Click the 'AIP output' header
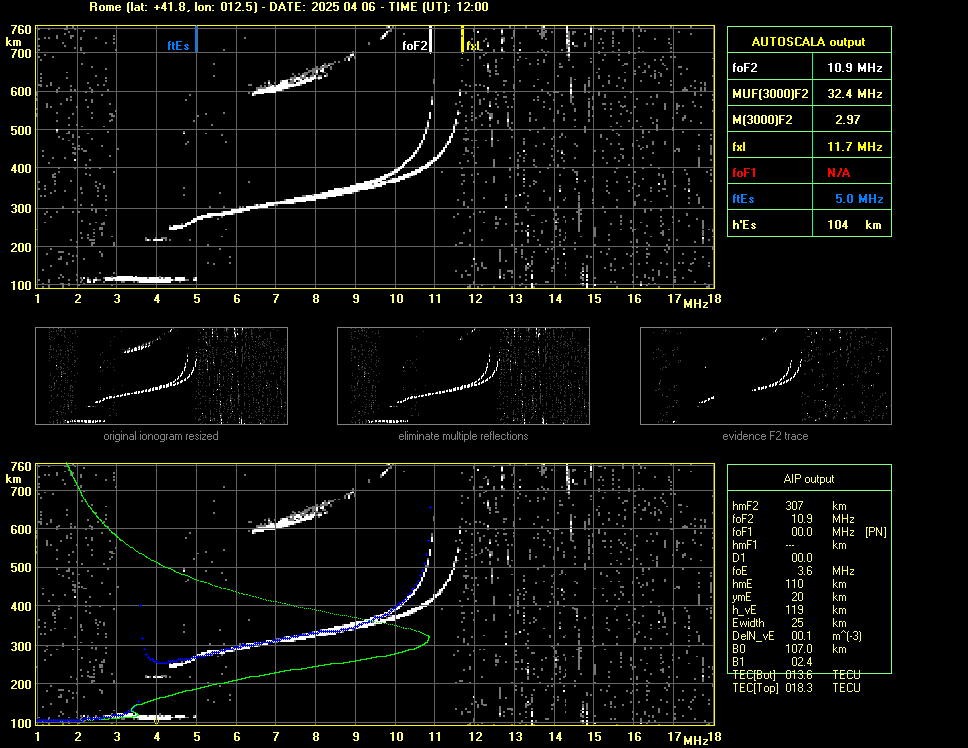Image resolution: width=968 pixels, height=748 pixels. (x=809, y=479)
